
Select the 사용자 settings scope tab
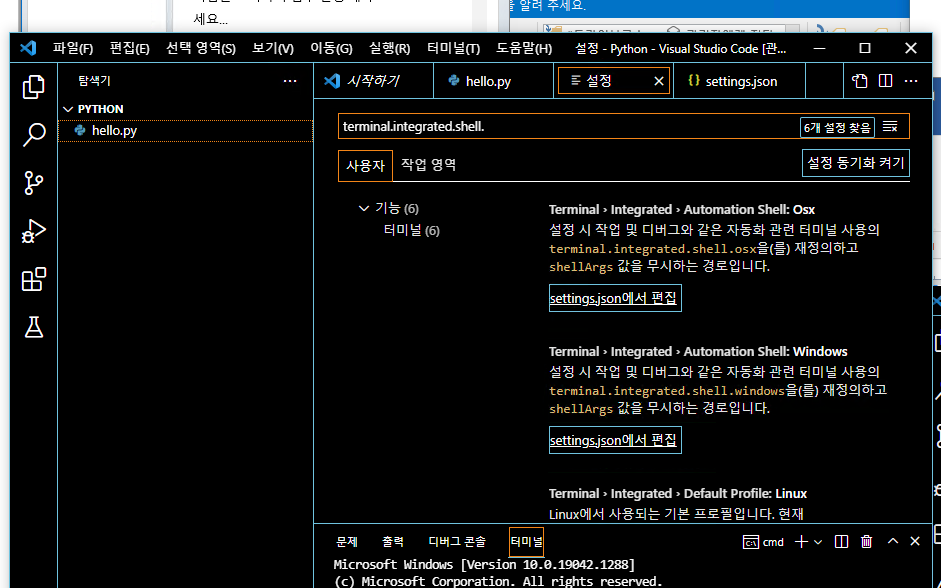365,166
